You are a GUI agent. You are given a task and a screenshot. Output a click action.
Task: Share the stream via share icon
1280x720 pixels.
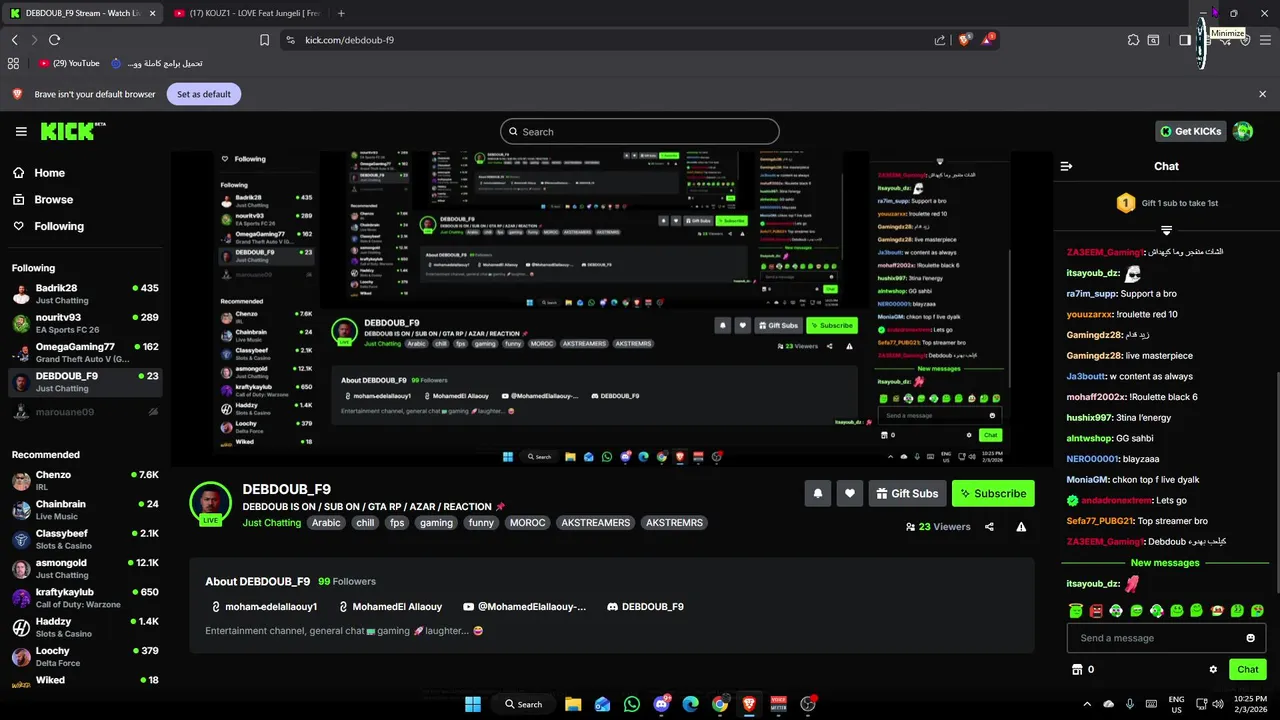tap(989, 527)
